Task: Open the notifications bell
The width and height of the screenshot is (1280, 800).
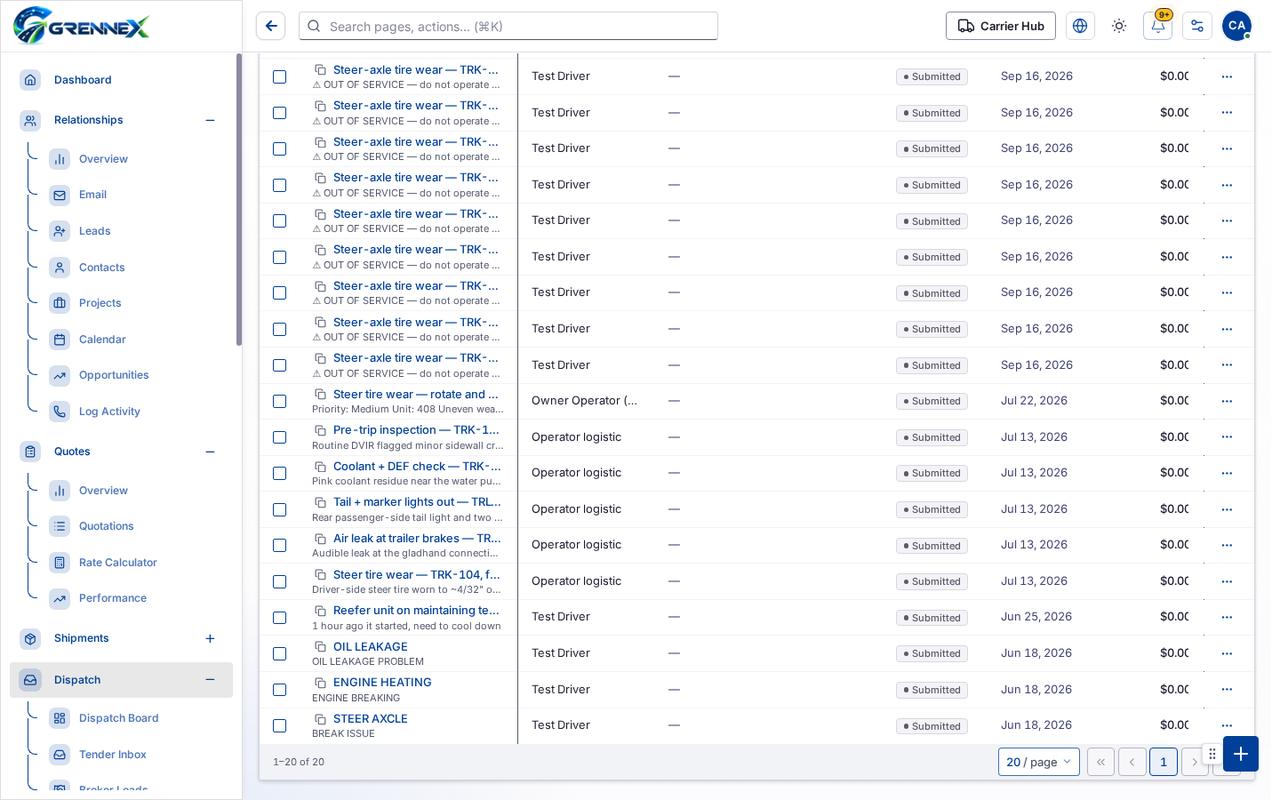Action: (x=1158, y=26)
